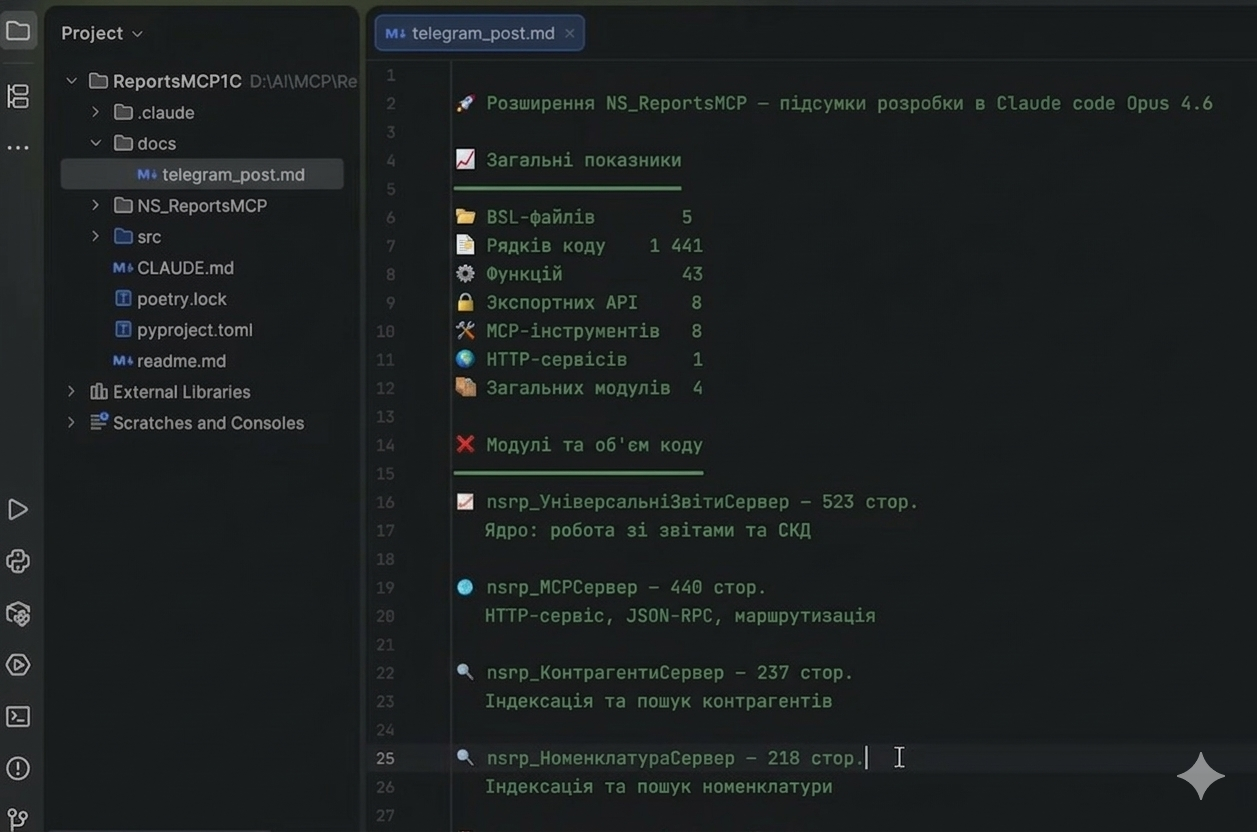Viewport: 1257px width, 832px height.
Task: Select pyproject.toml in the project tree
Action: [x=194, y=330]
